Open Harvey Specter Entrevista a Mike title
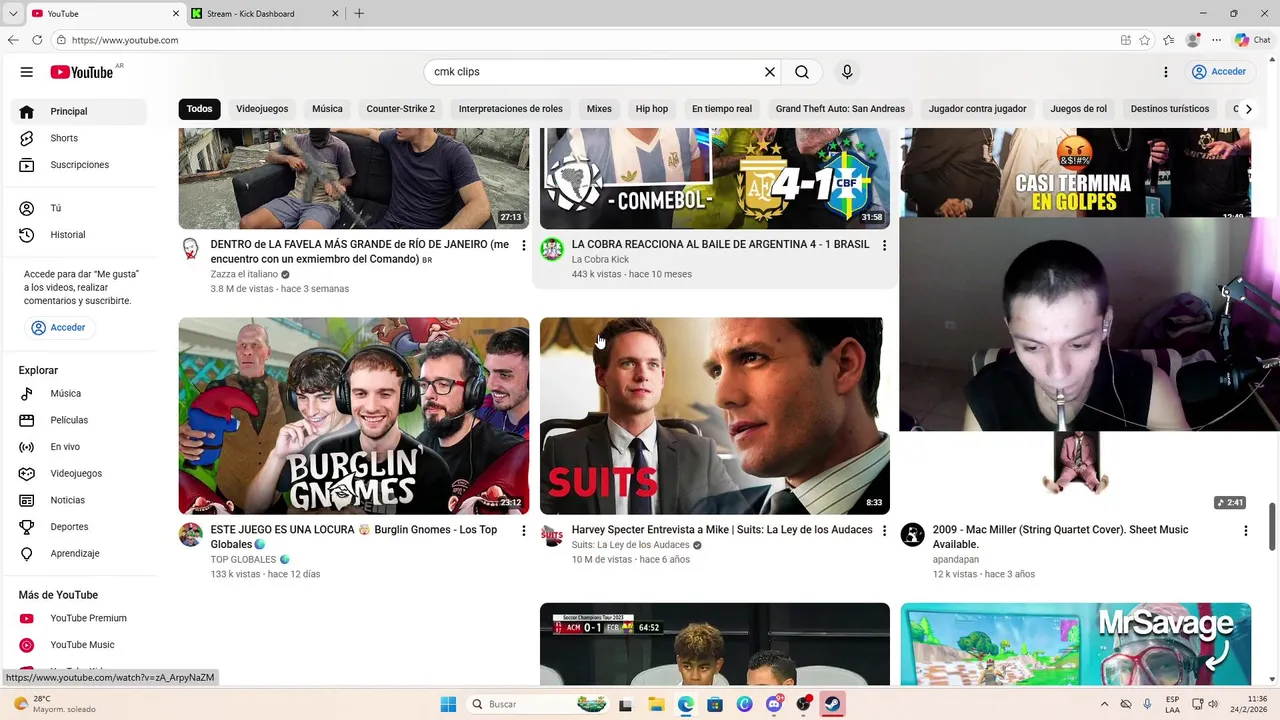Image resolution: width=1280 pixels, height=720 pixels. click(x=722, y=530)
